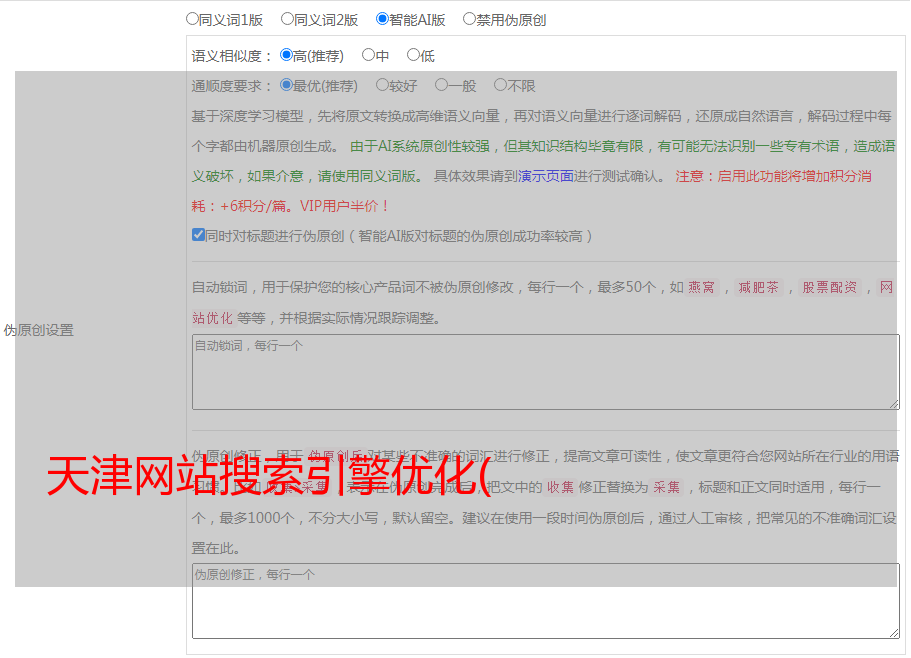911x658 pixels.
Task: Toggle the 同时对标题进行伪原创 checkbox
Action: coord(198,236)
